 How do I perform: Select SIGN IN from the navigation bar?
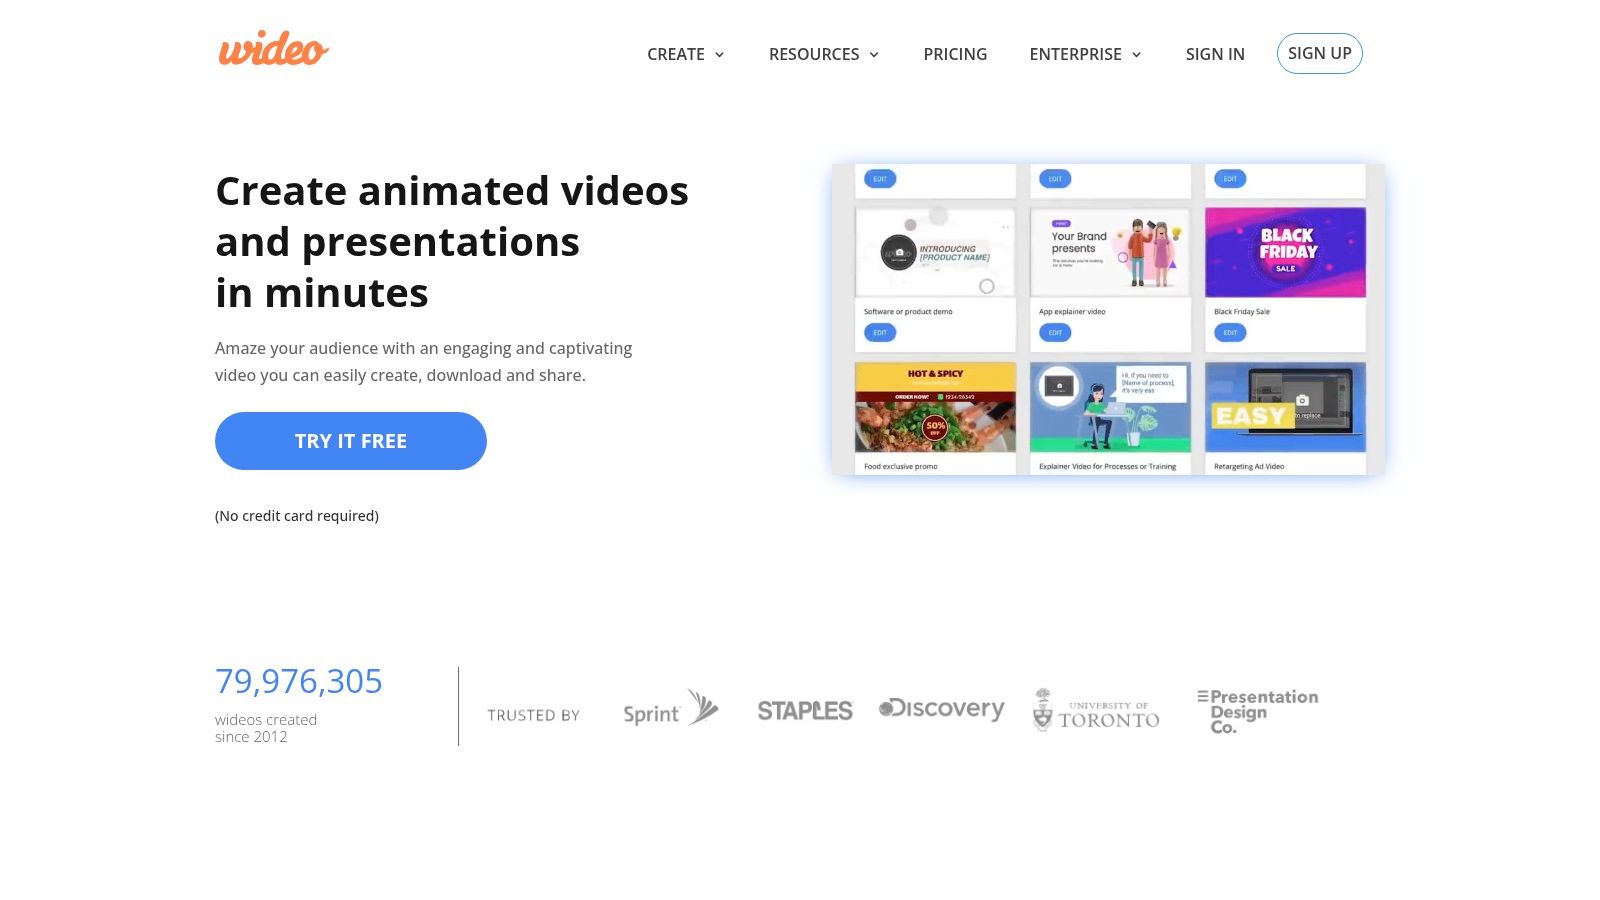pos(1214,54)
